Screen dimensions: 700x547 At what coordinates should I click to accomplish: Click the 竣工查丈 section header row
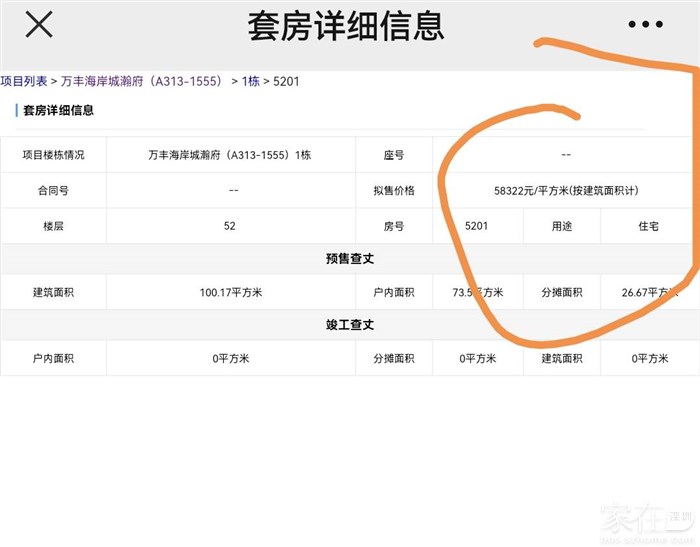point(350,325)
